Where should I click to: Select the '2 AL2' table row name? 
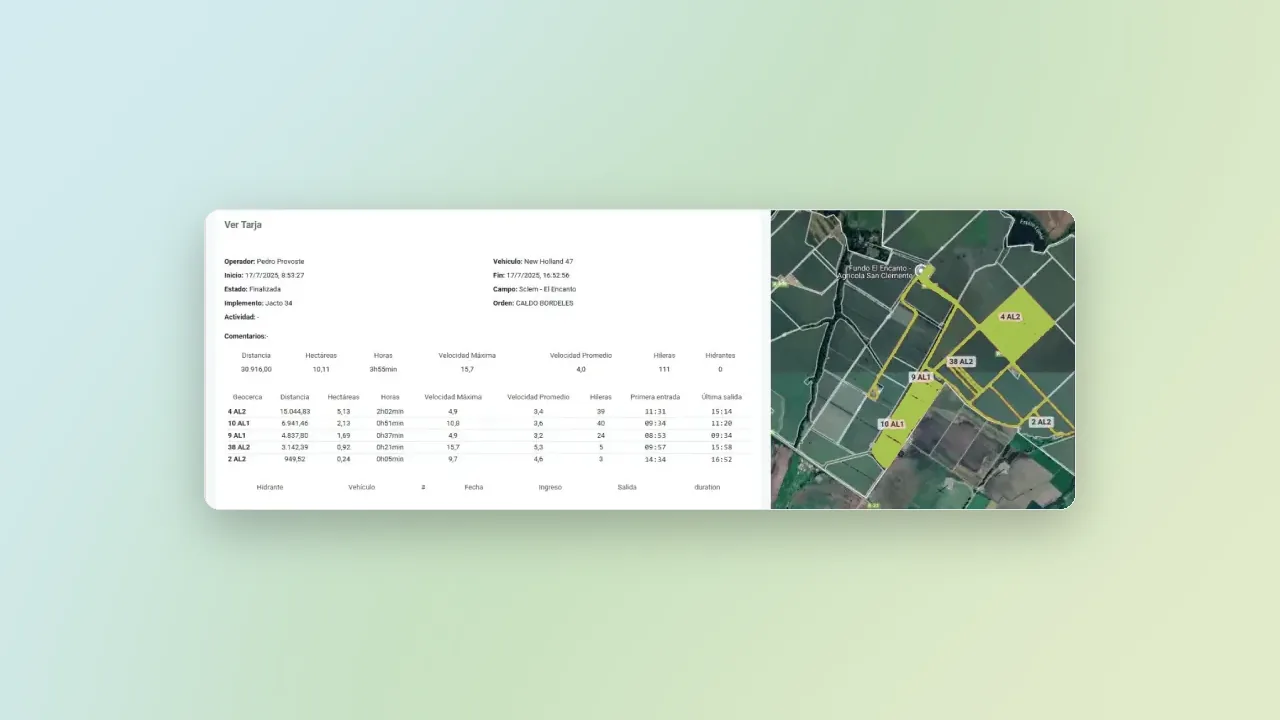point(237,459)
